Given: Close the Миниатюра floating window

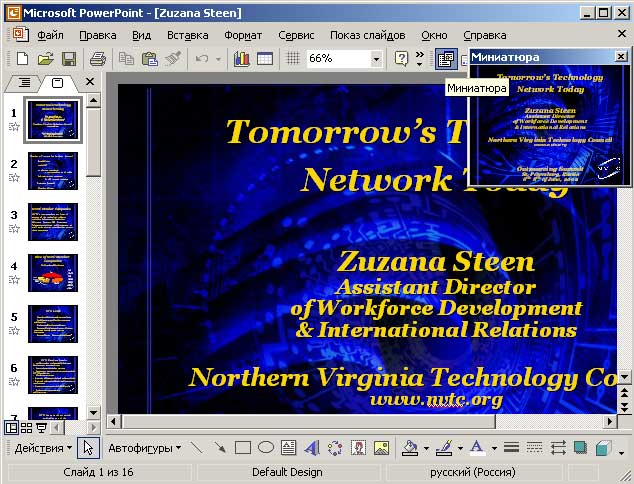Looking at the screenshot, I should (x=621, y=57).
